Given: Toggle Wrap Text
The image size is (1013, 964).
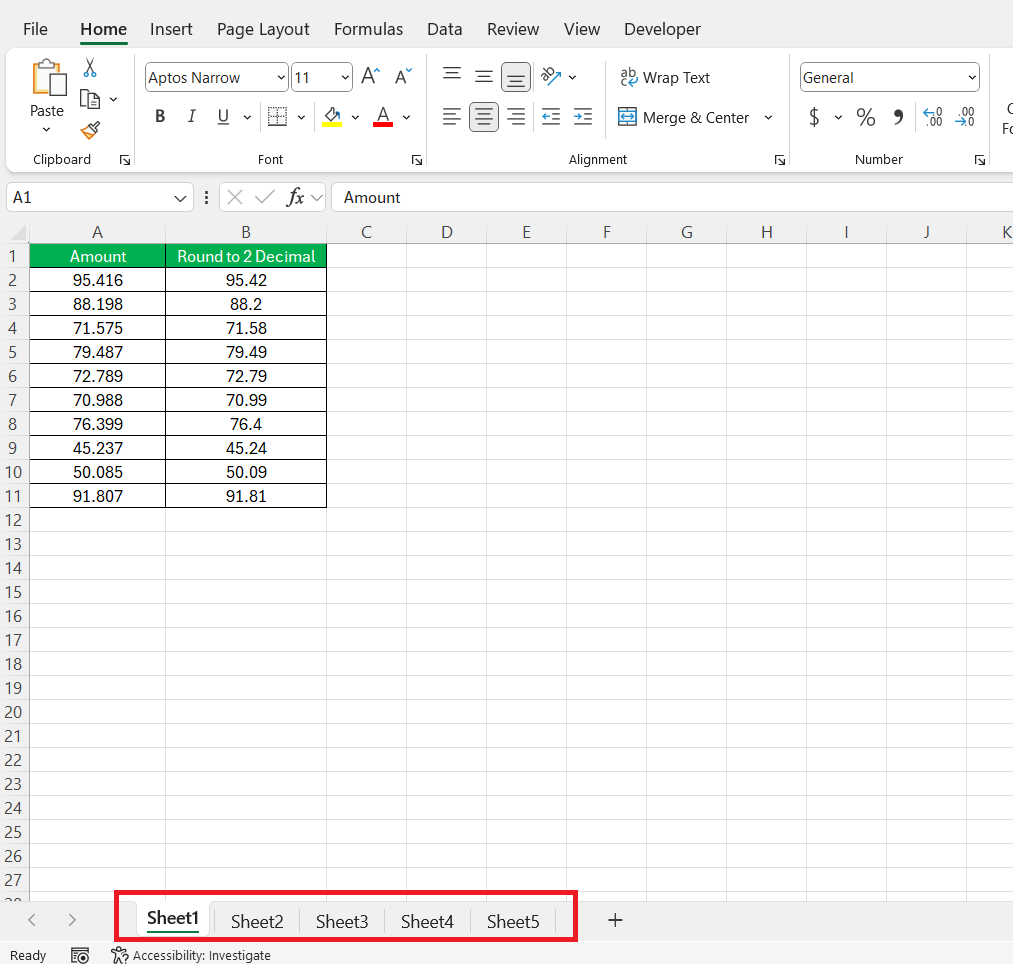Looking at the screenshot, I should pos(665,78).
